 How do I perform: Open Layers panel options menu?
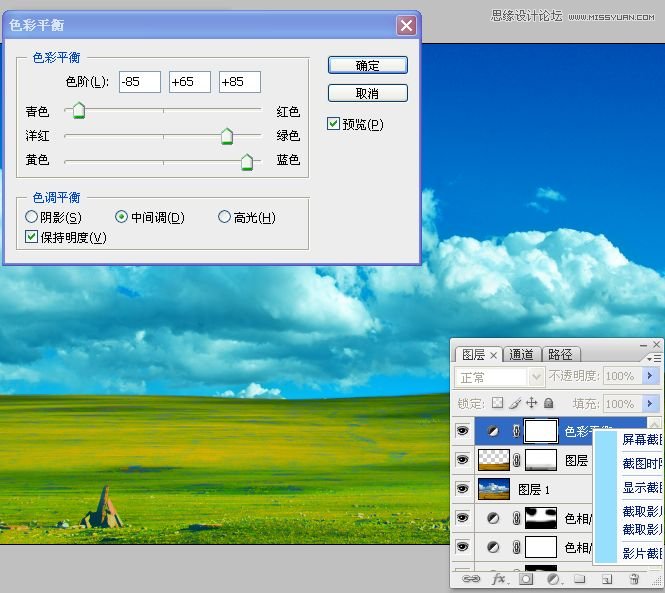click(654, 358)
